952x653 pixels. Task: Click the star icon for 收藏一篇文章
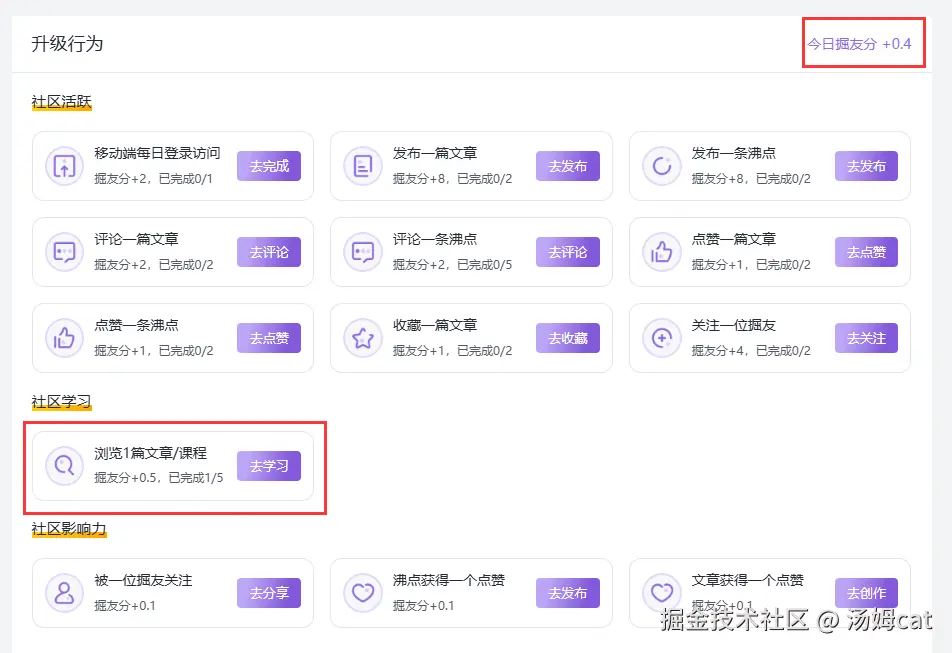tap(362, 338)
